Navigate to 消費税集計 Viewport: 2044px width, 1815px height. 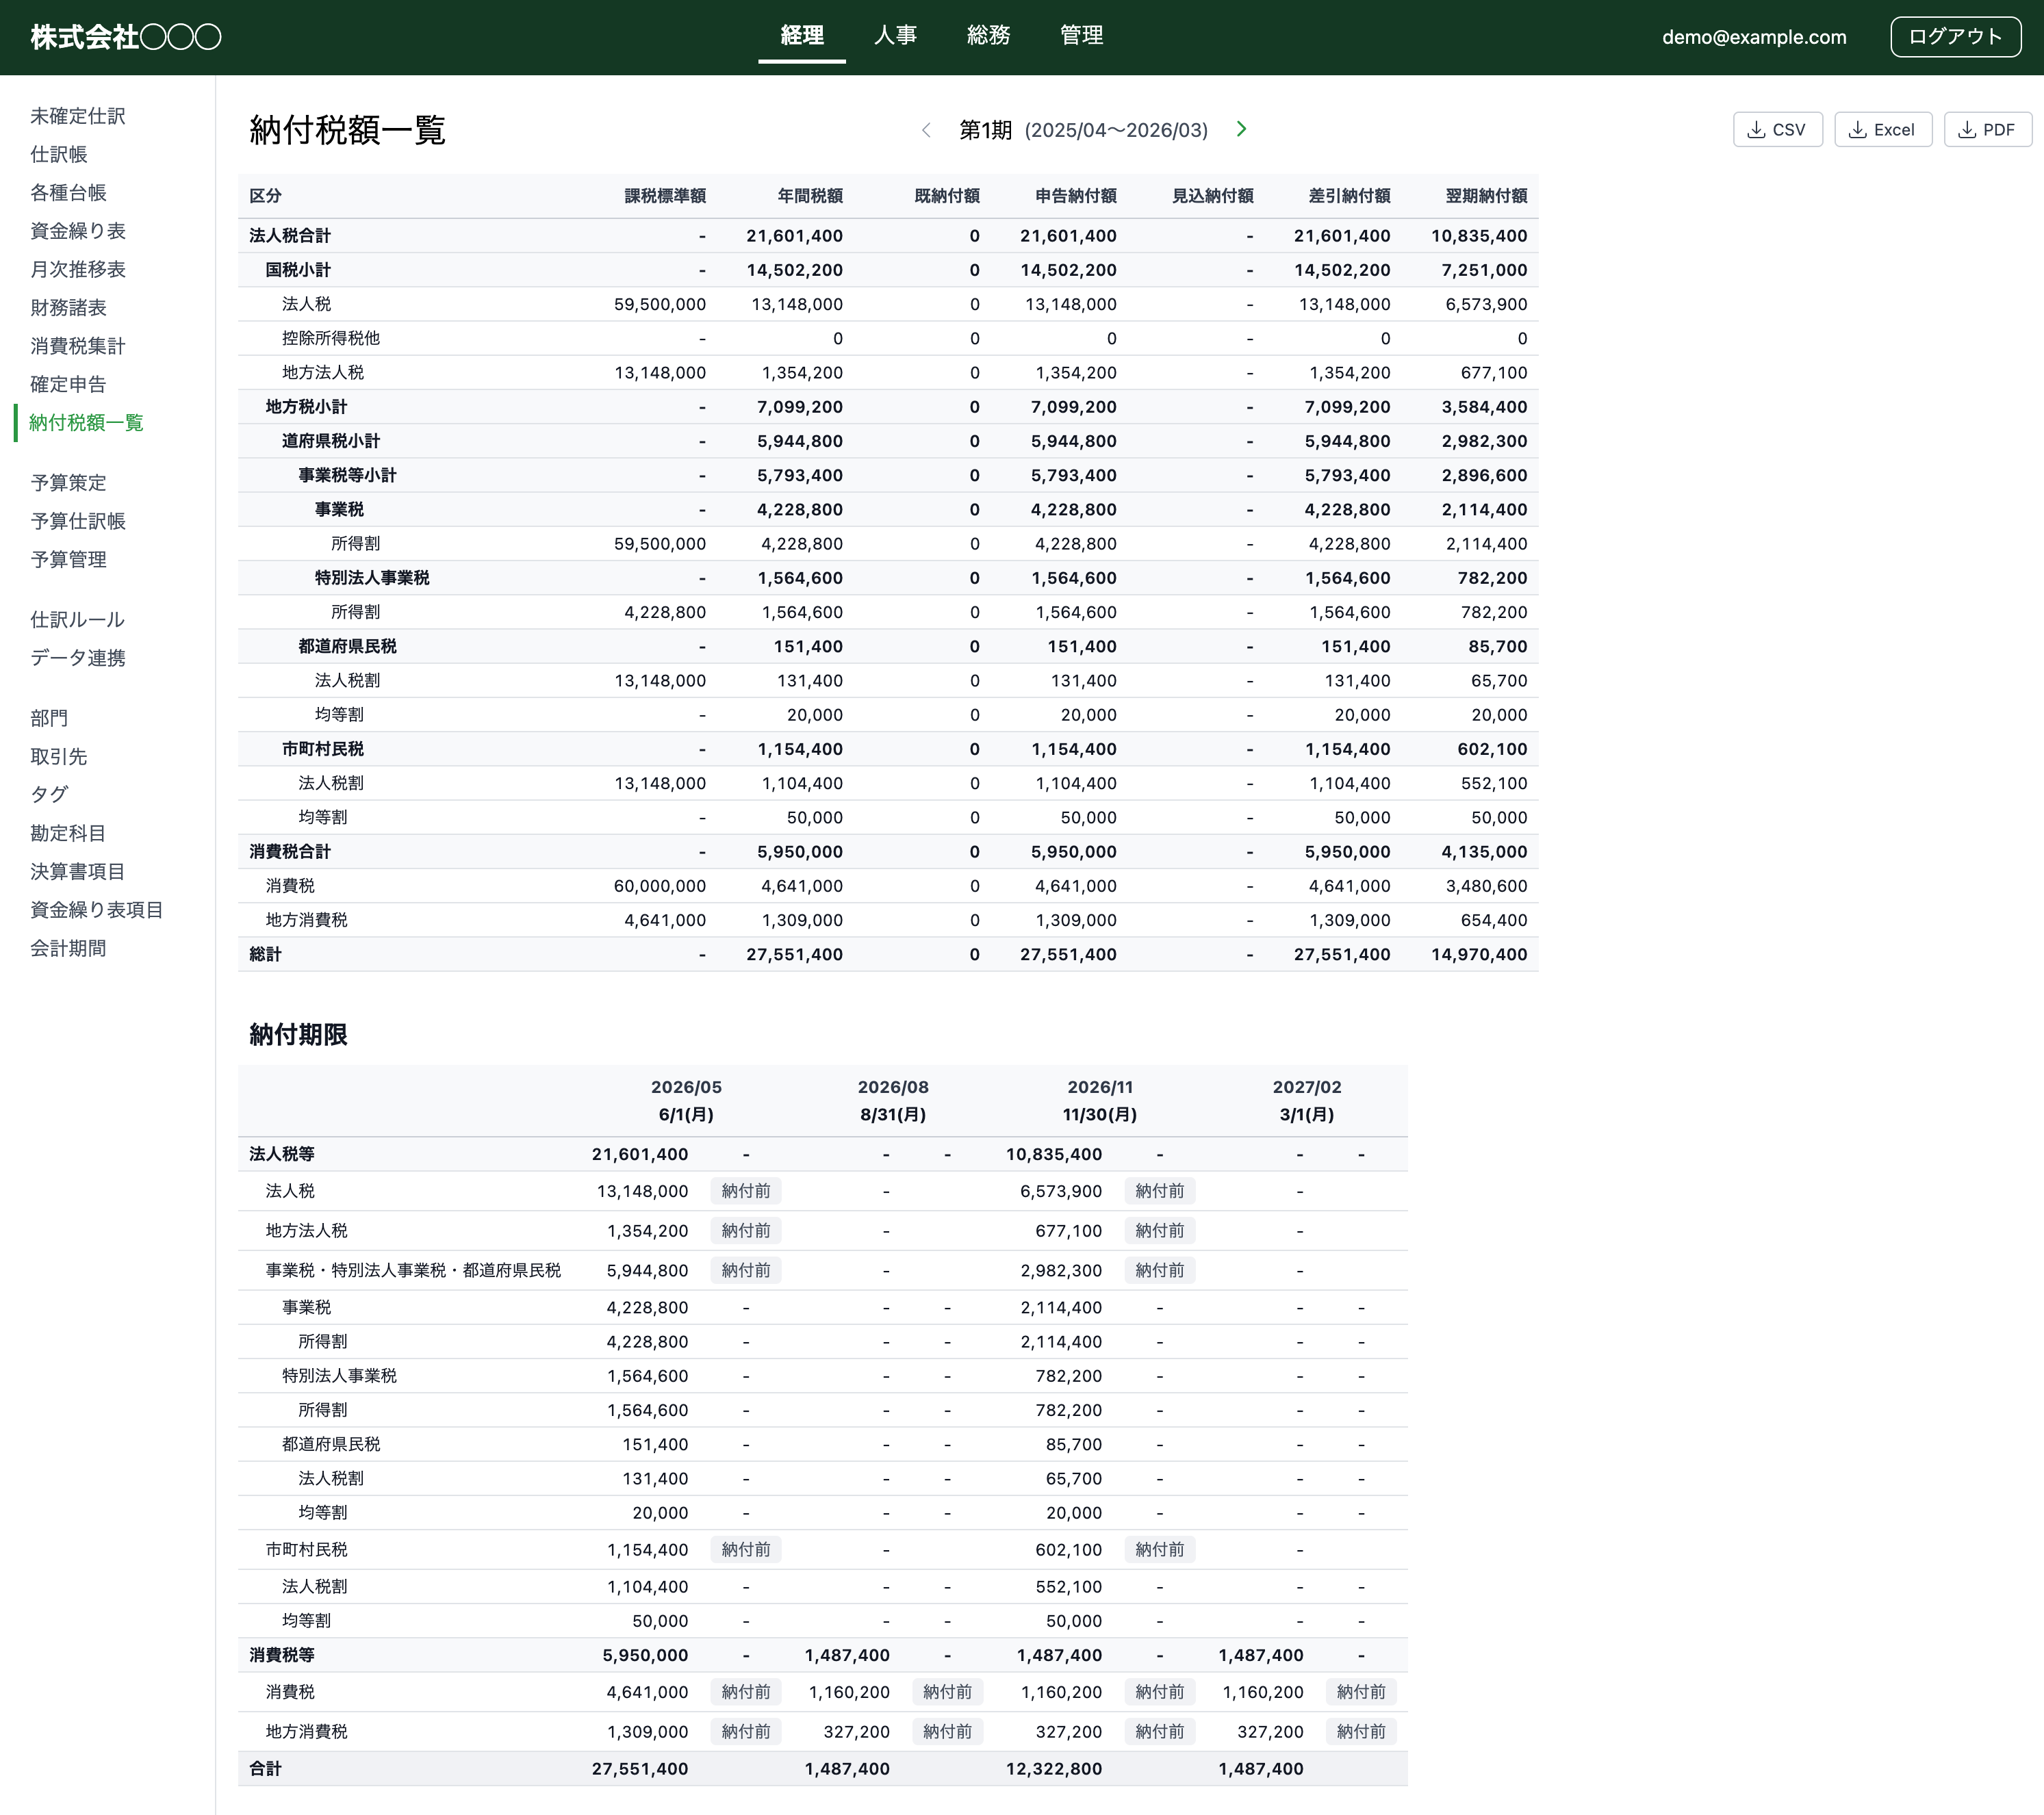point(77,345)
